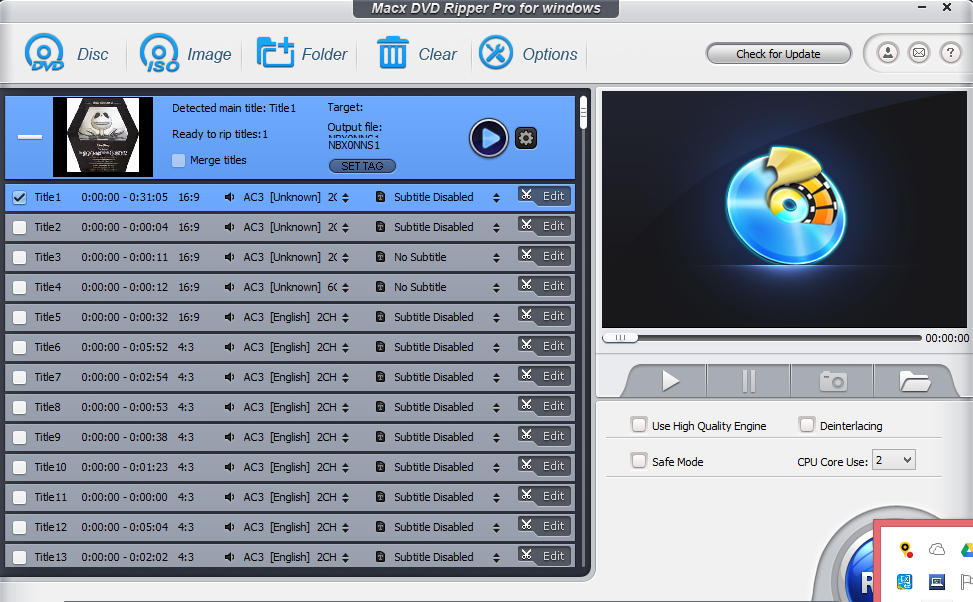This screenshot has width=973, height=602.
Task: Enable Safe Mode checkbox
Action: (639, 461)
